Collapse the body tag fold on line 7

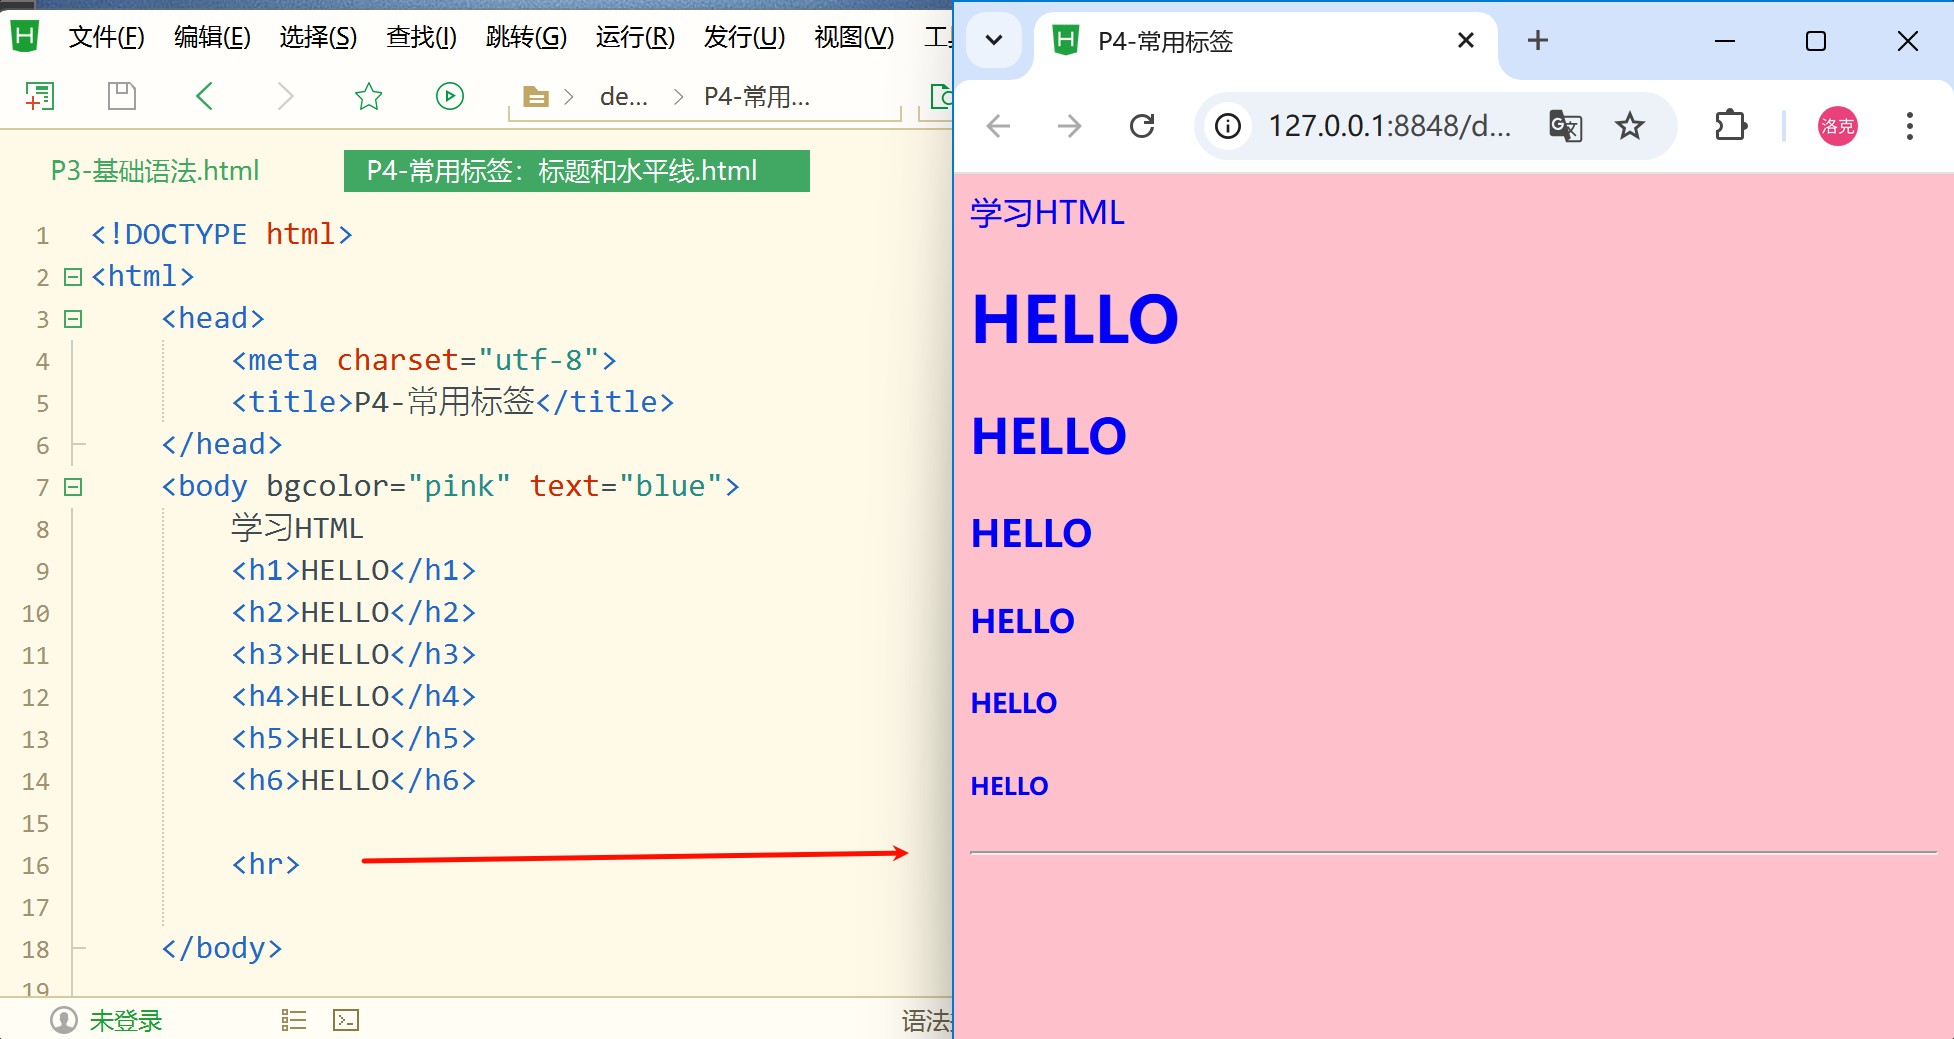(x=73, y=487)
